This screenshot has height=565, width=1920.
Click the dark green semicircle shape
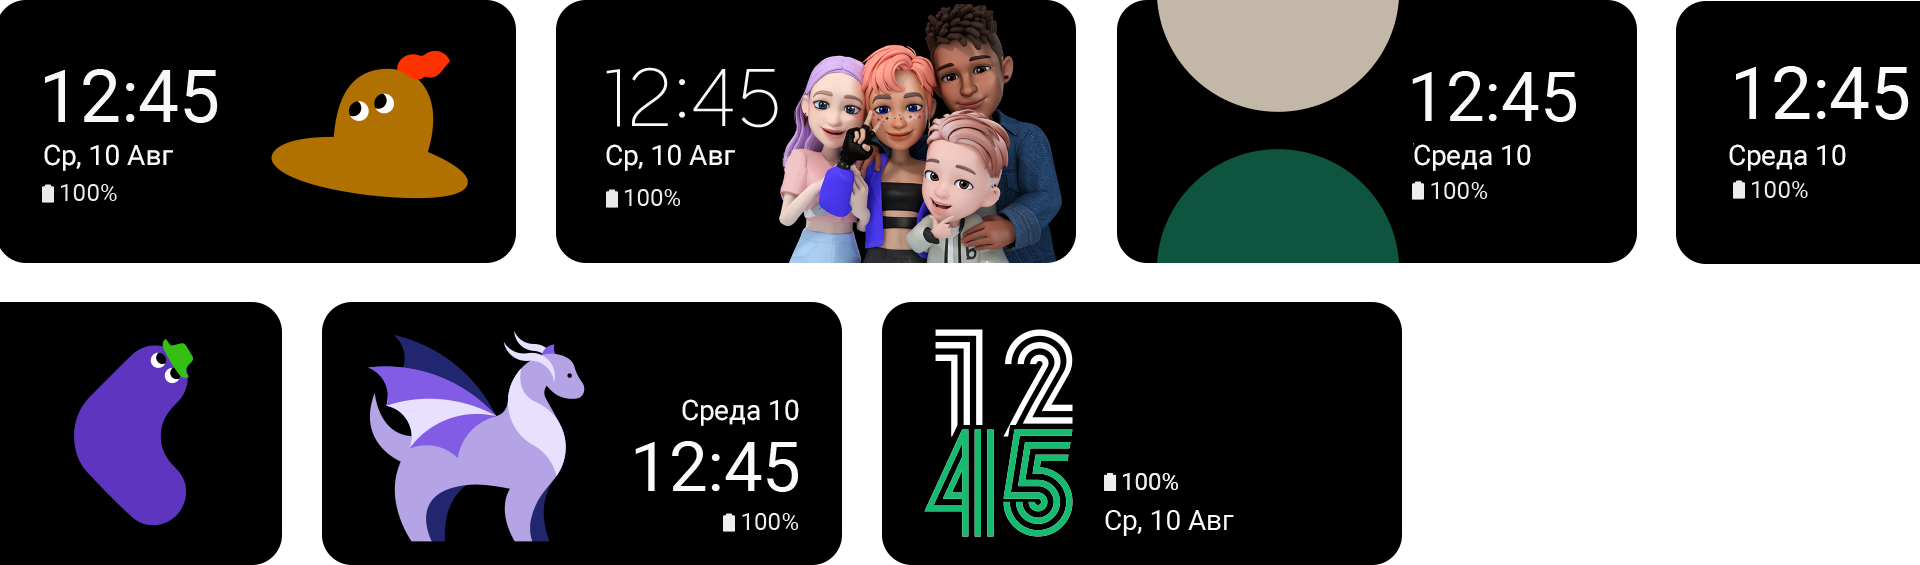[x=1277, y=207]
